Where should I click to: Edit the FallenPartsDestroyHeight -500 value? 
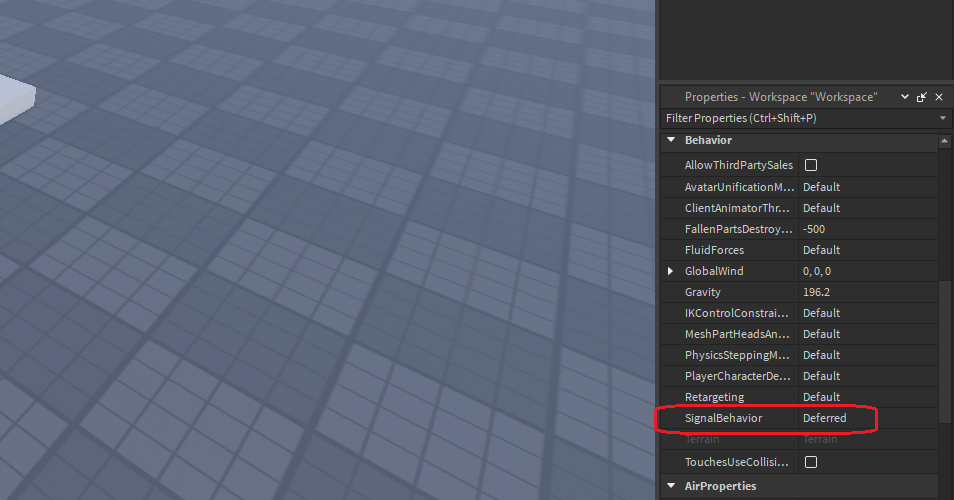click(x=814, y=229)
